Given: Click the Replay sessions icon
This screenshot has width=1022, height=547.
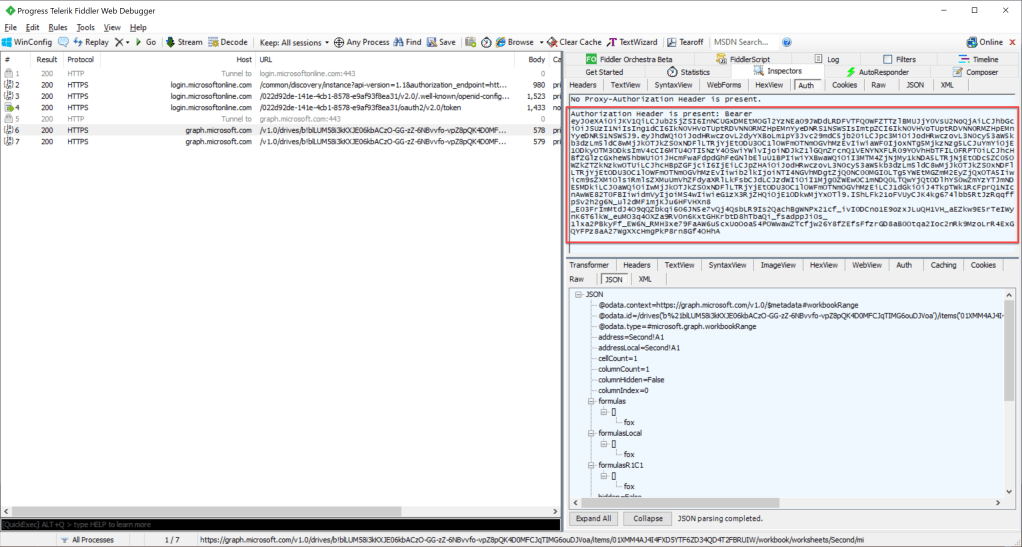Looking at the screenshot, I should 90,42.
